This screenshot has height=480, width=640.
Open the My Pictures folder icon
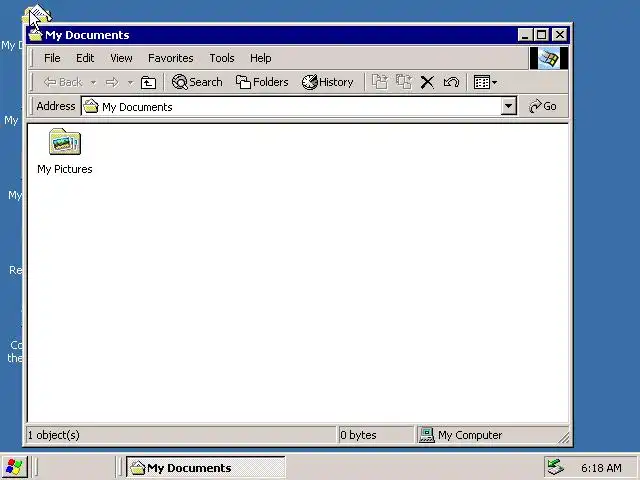coord(65,142)
